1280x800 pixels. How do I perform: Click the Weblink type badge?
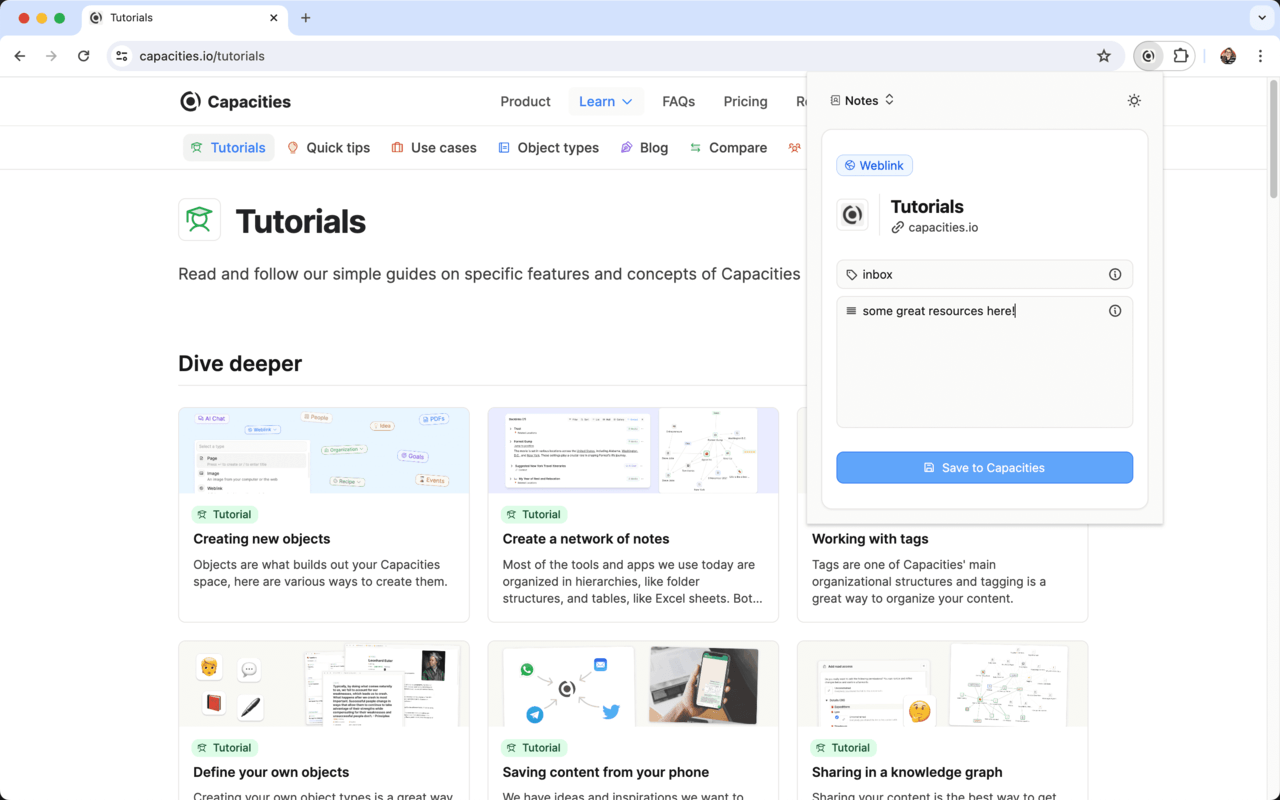(874, 166)
